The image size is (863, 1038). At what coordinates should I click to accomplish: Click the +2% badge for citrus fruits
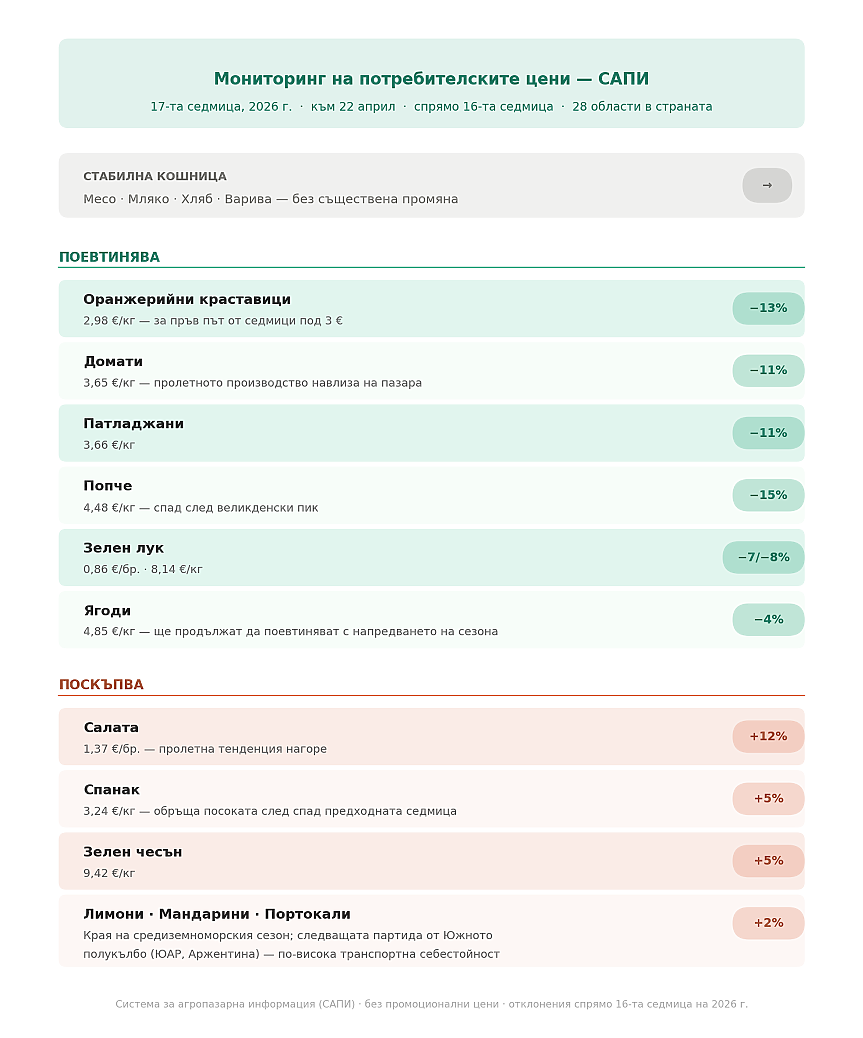[x=768, y=922]
